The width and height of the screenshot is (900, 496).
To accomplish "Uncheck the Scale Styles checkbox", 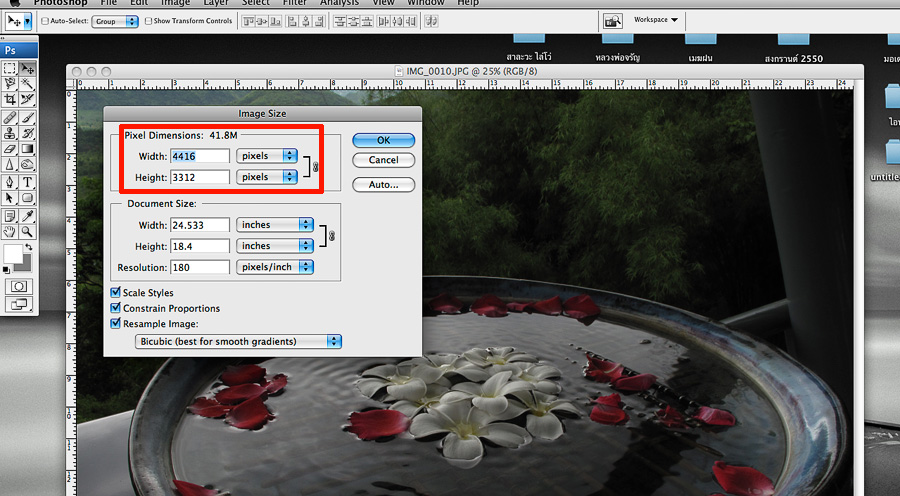I will (115, 293).
